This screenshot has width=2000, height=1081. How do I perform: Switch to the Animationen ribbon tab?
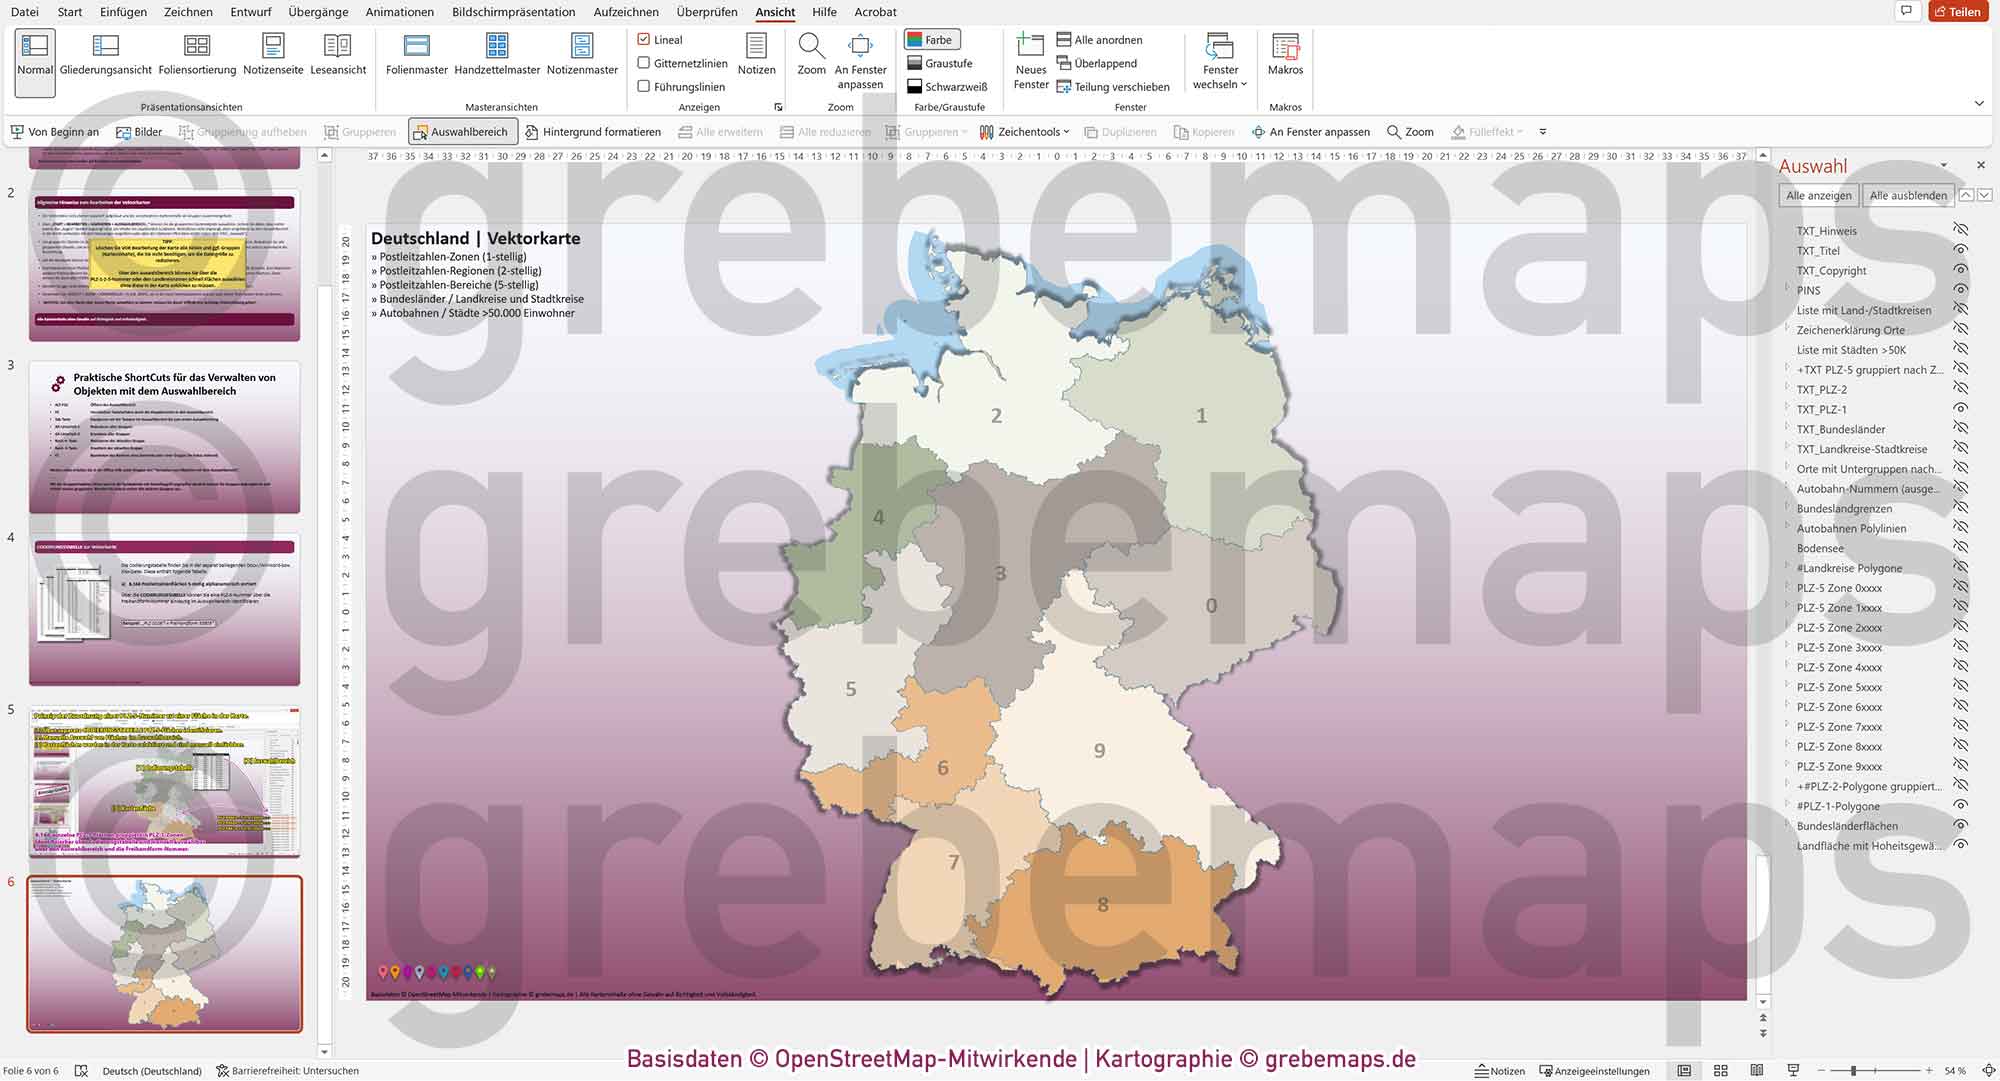pyautogui.click(x=398, y=12)
